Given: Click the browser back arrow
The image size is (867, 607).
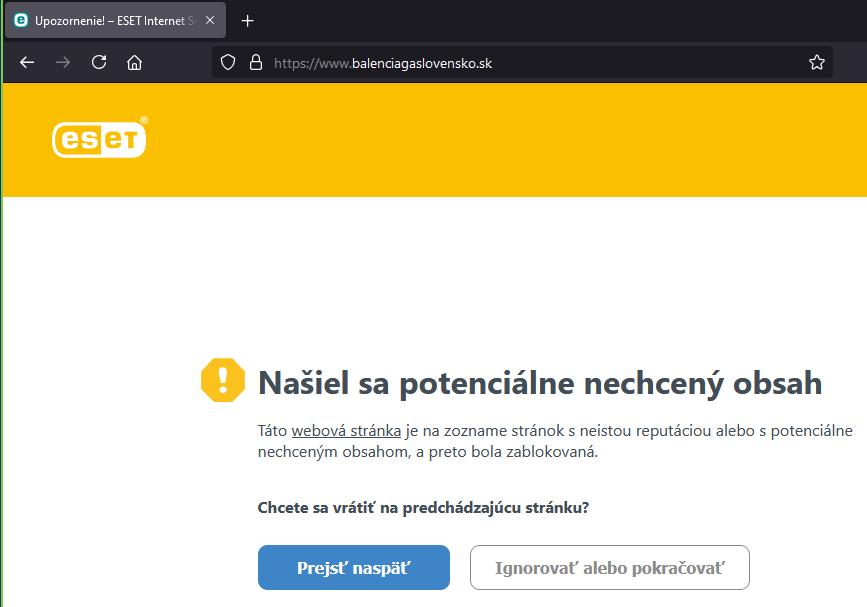Looking at the screenshot, I should (x=27, y=62).
